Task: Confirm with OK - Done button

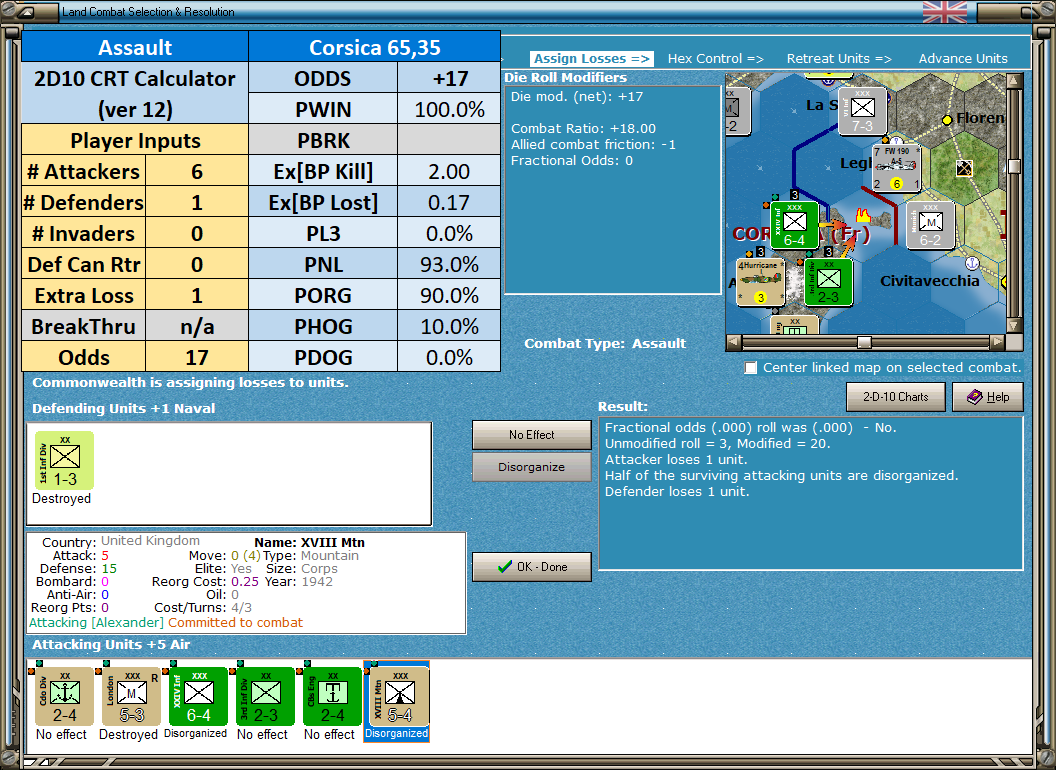Action: [x=531, y=567]
